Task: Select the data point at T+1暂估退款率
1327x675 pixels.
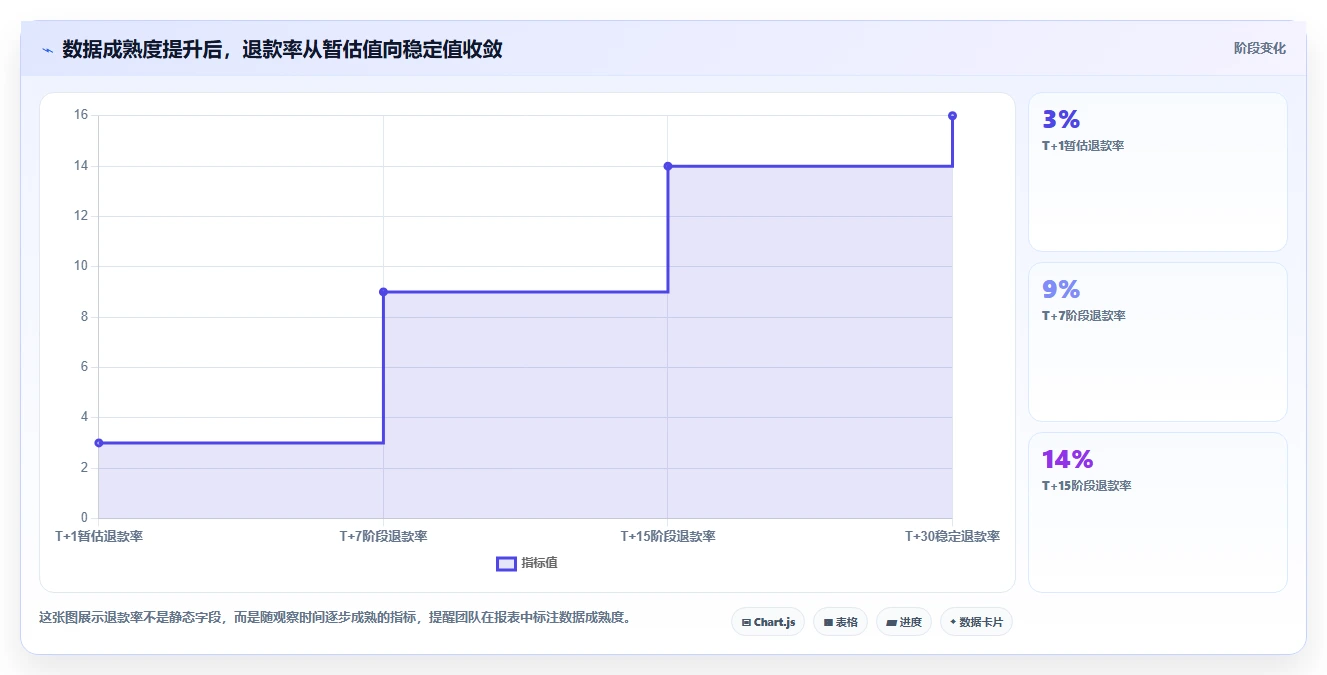Action: click(99, 443)
